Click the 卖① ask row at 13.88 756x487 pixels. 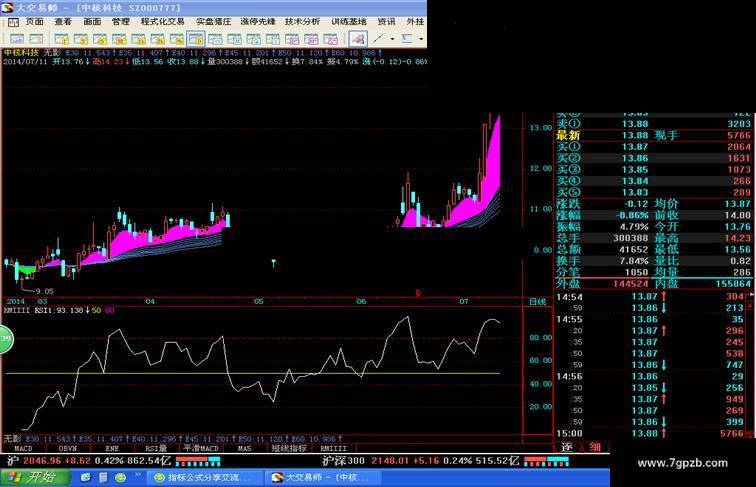coord(653,124)
